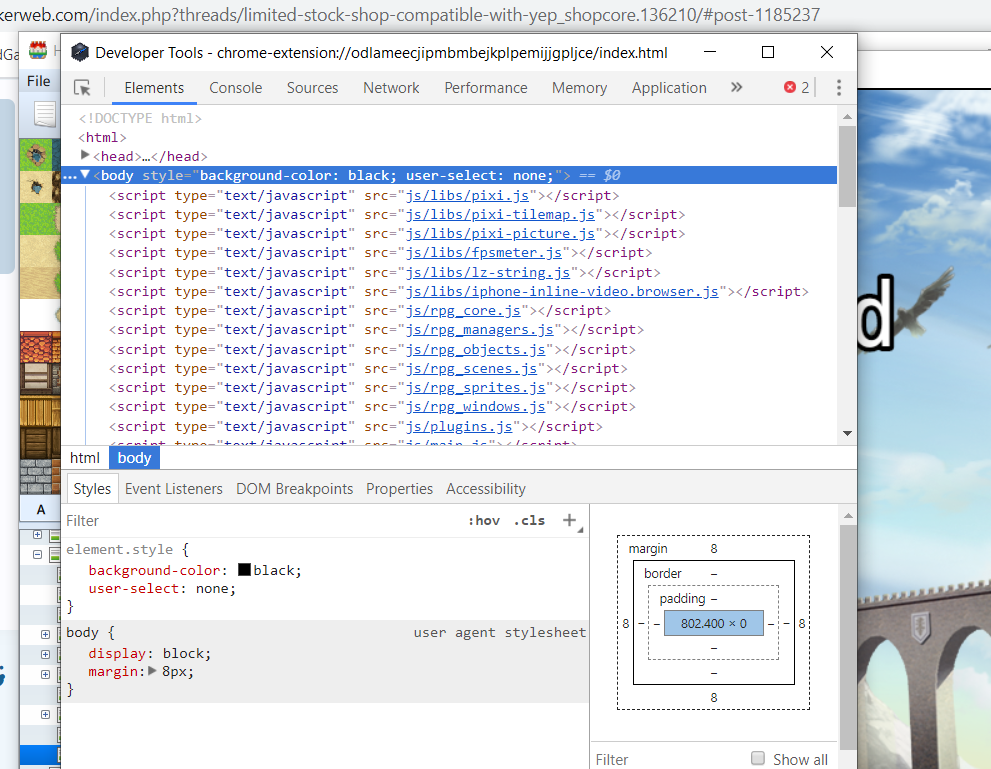Activate the inspect element picker icon
This screenshot has height=769, width=991.
(82, 87)
